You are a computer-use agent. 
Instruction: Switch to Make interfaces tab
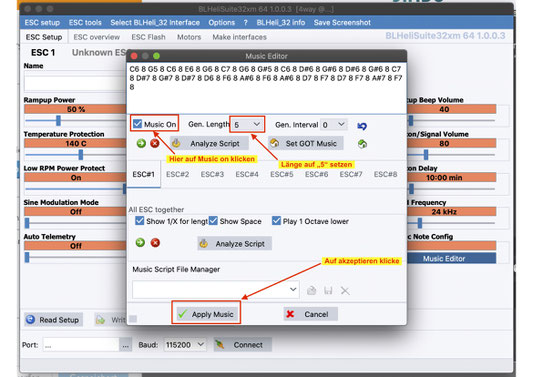239,37
